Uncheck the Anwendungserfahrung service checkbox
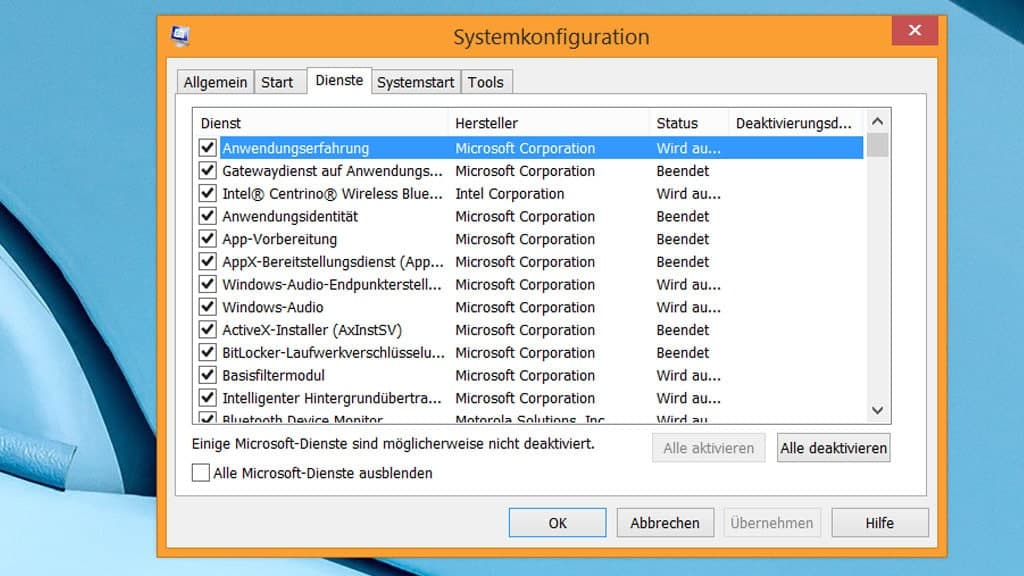 click(208, 148)
